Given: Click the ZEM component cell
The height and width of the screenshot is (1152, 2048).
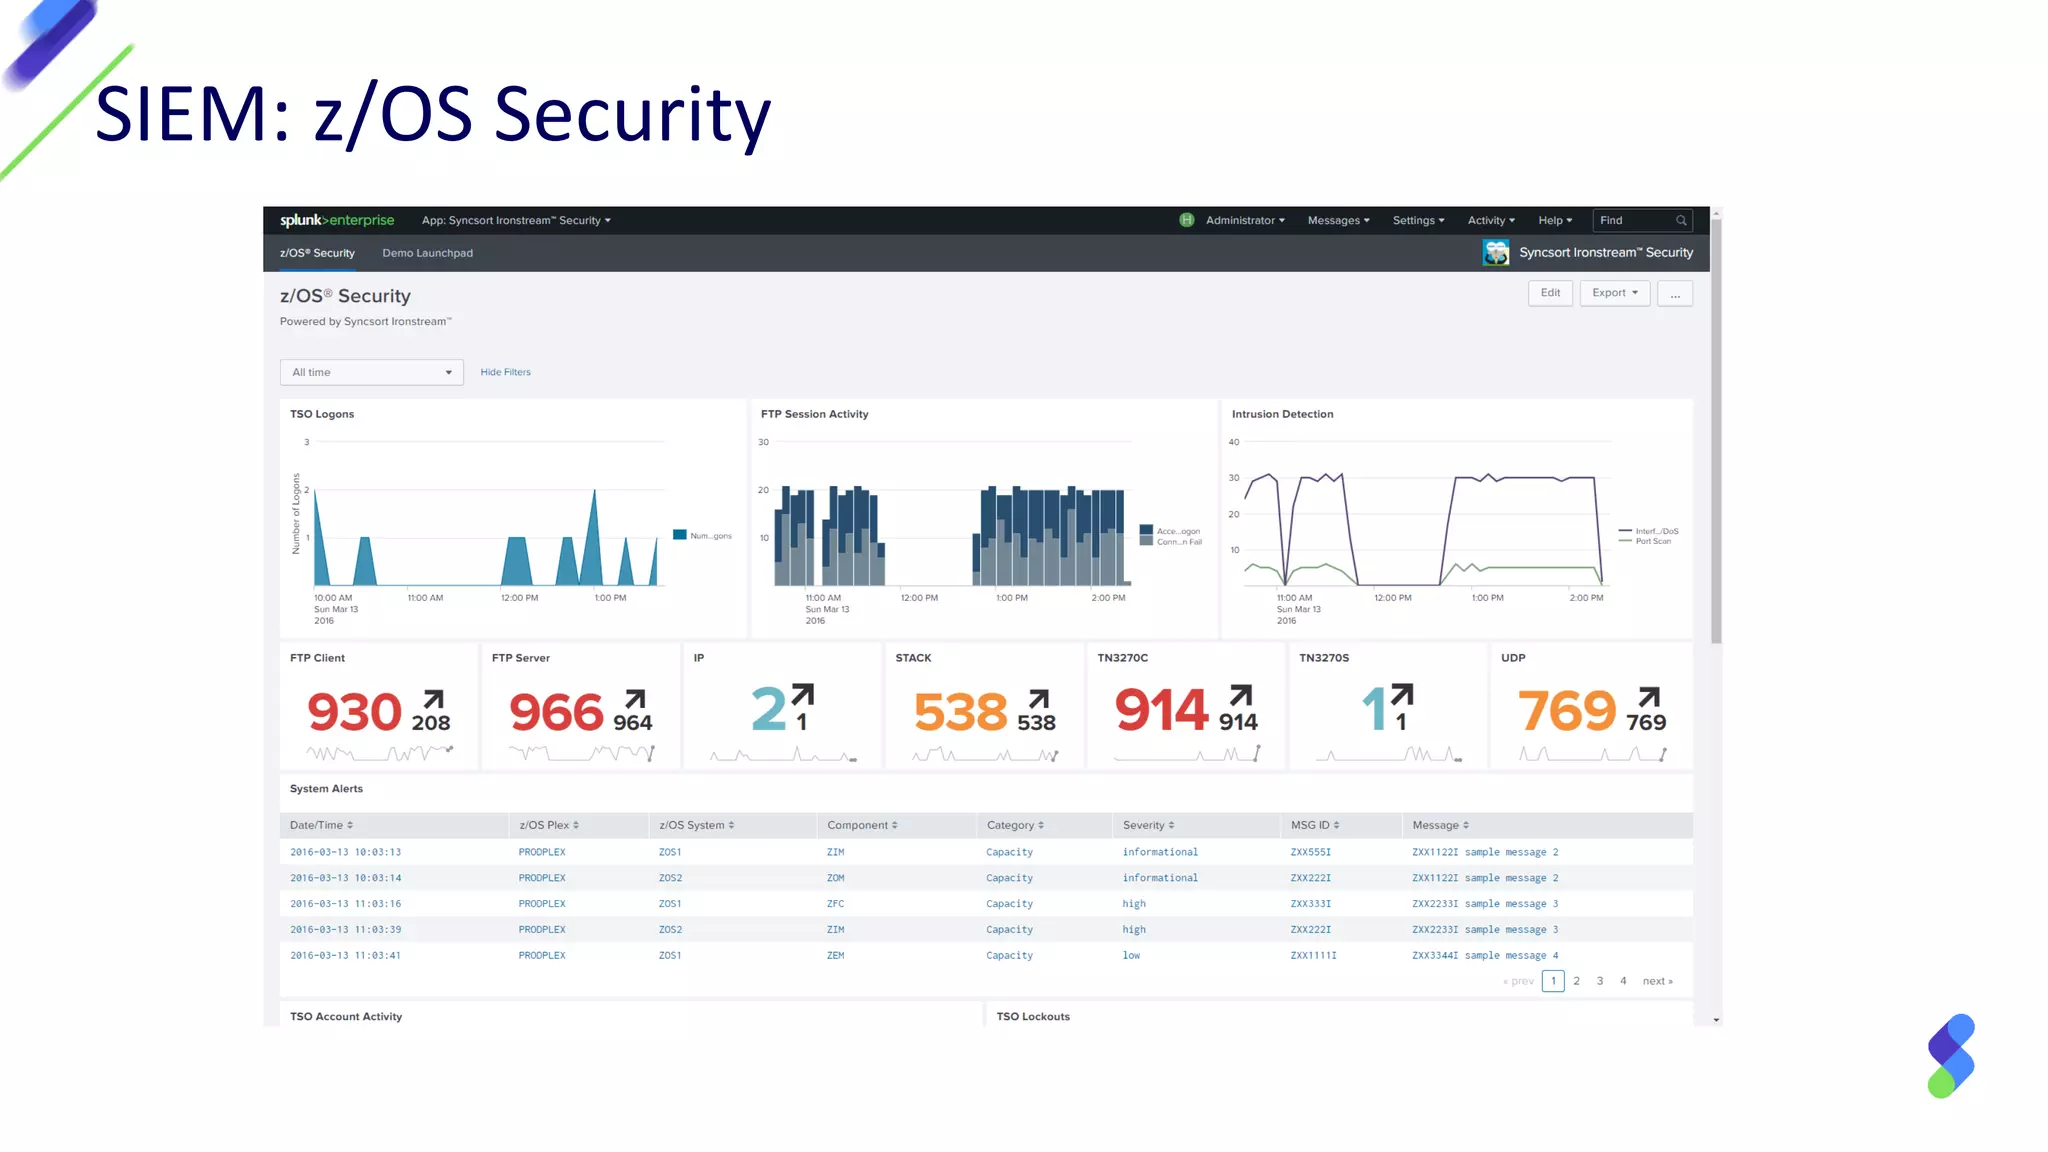Looking at the screenshot, I should pos(835,955).
